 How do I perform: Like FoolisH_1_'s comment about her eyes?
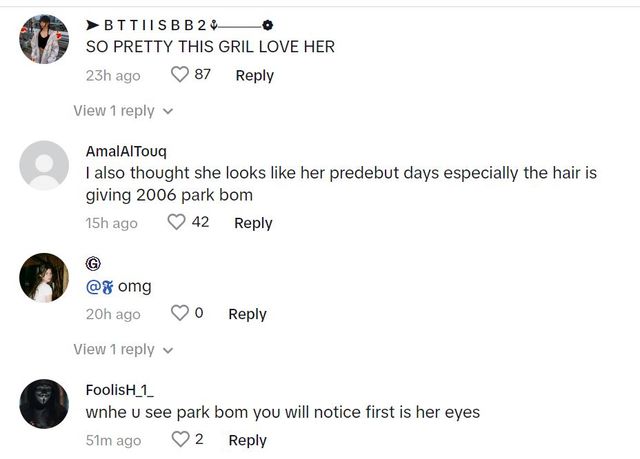tap(180, 440)
